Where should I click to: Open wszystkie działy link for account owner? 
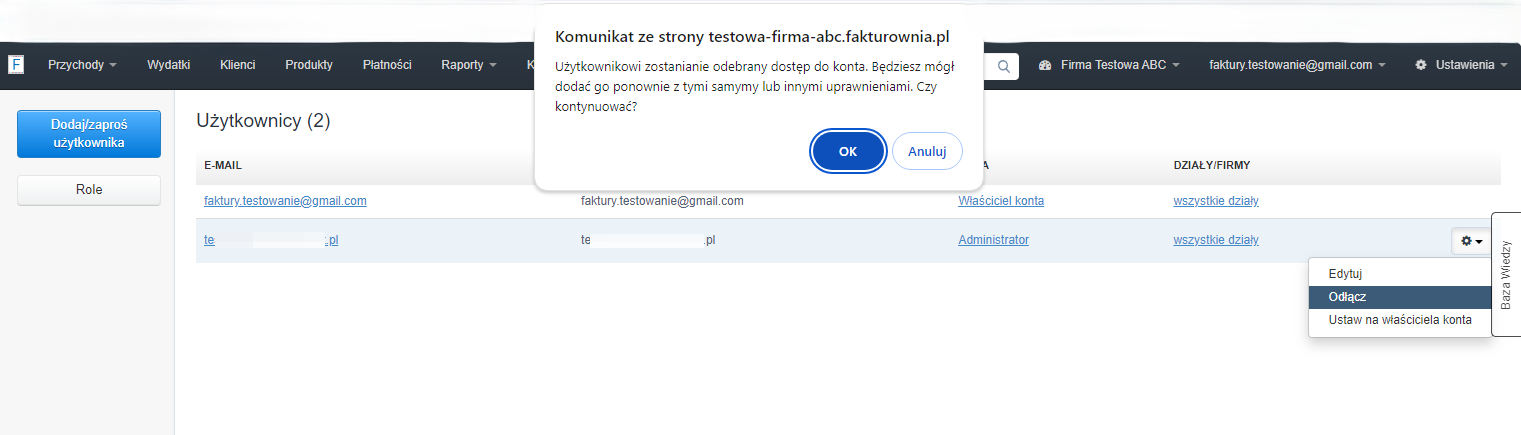coord(1216,201)
